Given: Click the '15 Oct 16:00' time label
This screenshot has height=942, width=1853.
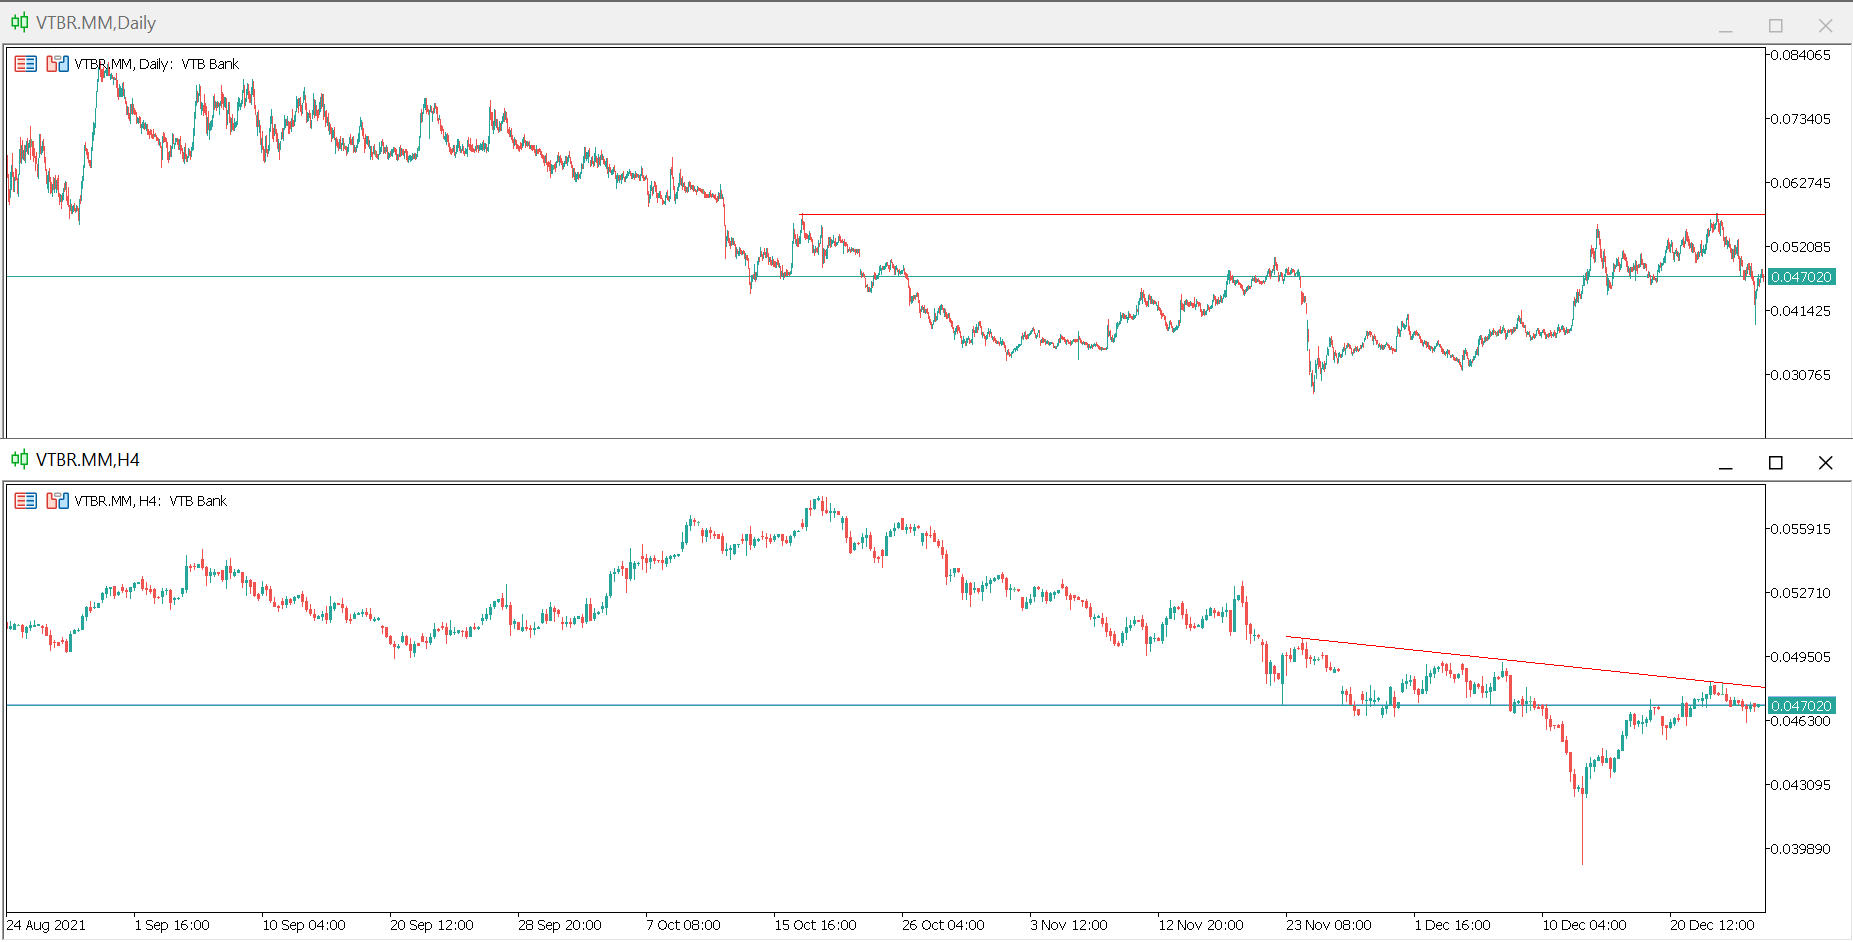Looking at the screenshot, I should [815, 925].
